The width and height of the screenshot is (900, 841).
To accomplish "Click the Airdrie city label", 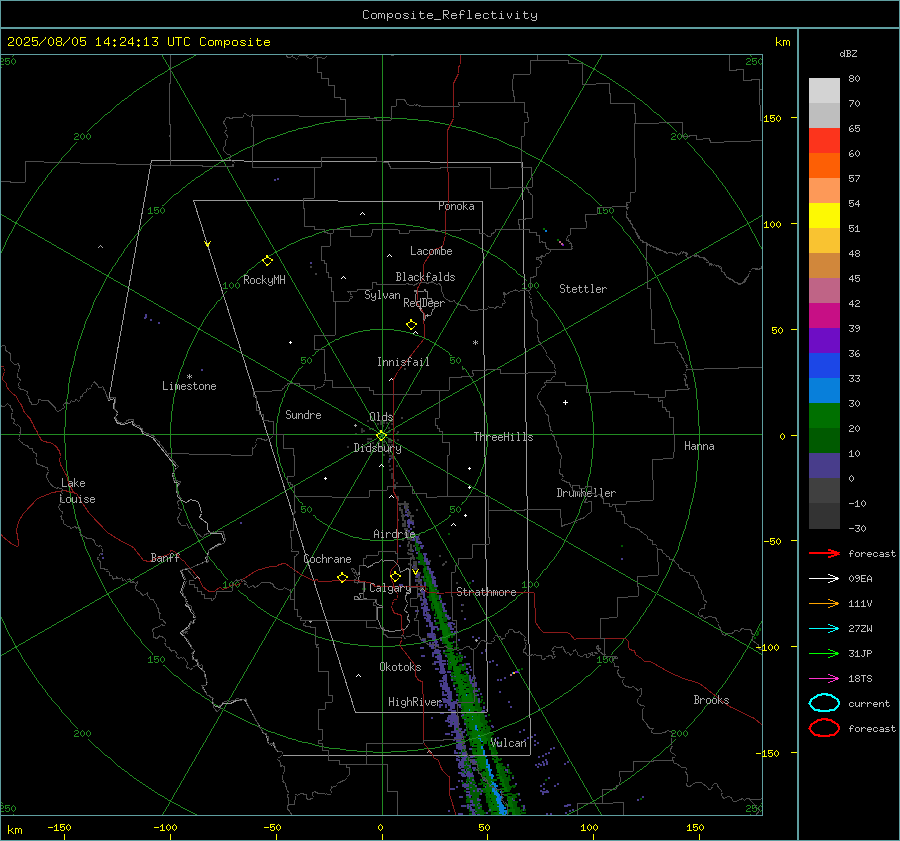I will pos(394,534).
